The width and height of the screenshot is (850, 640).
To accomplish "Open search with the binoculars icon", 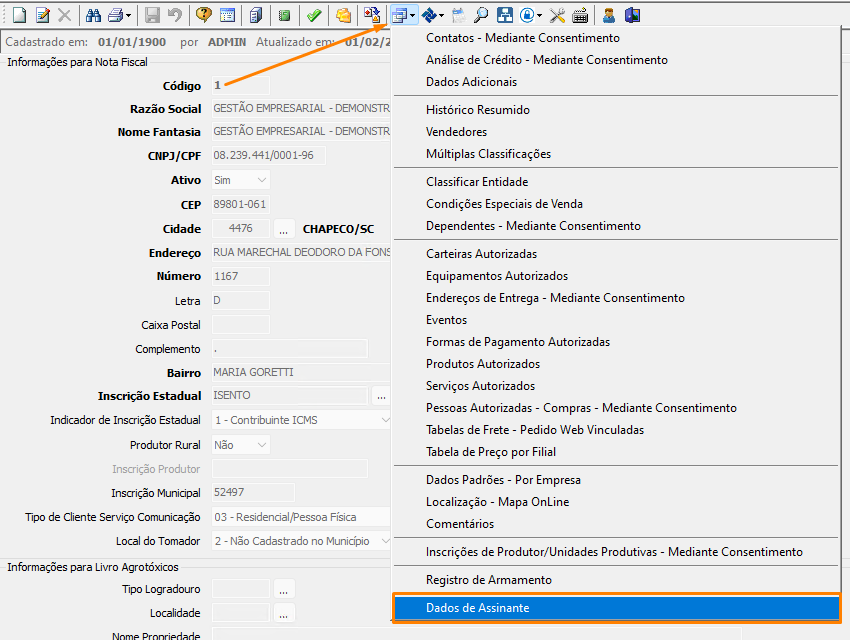I will click(x=93, y=15).
